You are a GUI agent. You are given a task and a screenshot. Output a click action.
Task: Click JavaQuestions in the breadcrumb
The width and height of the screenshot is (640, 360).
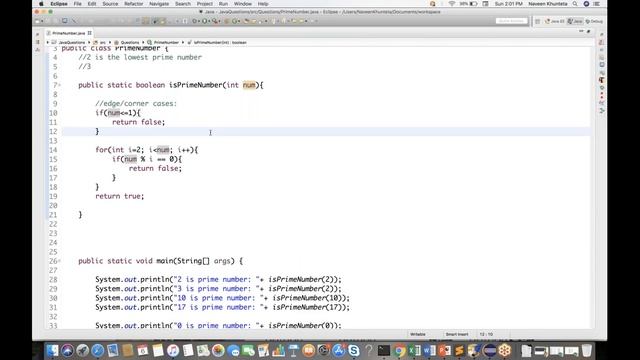71,42
